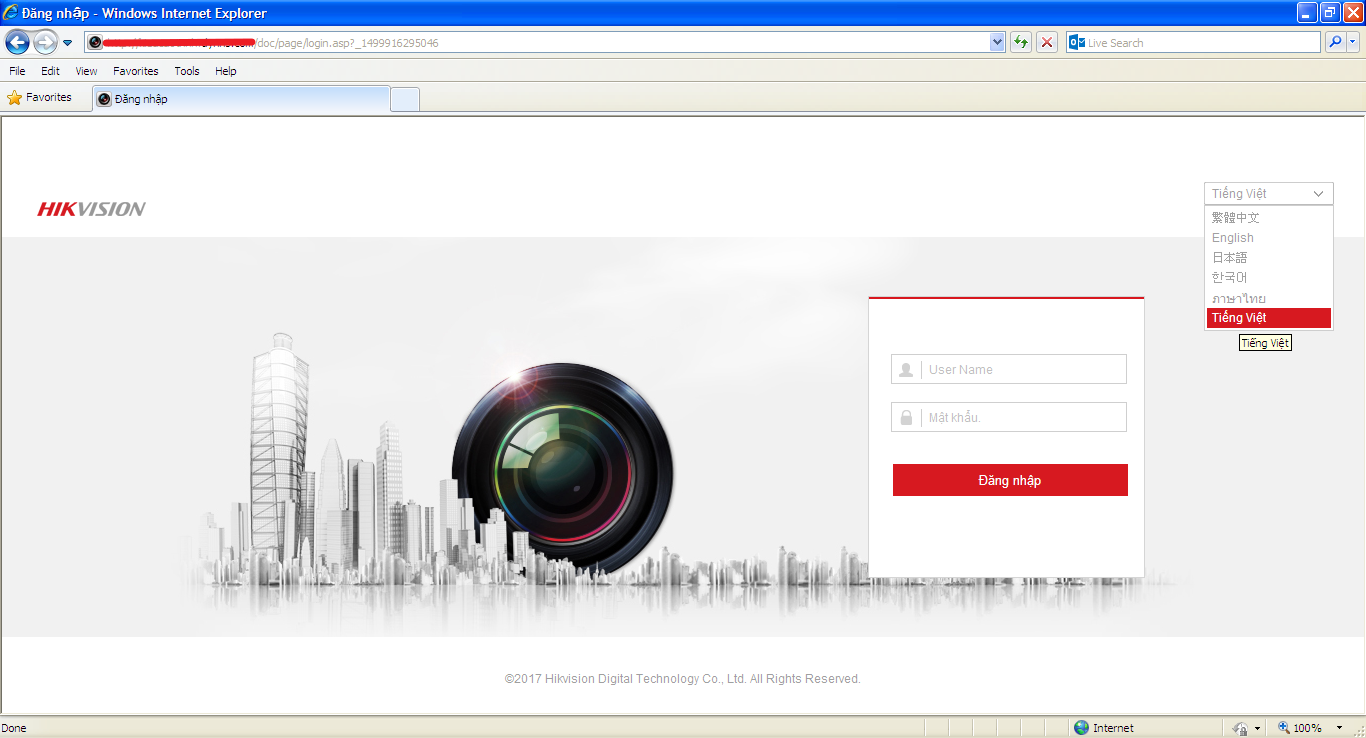Open the File menu

[x=17, y=71]
